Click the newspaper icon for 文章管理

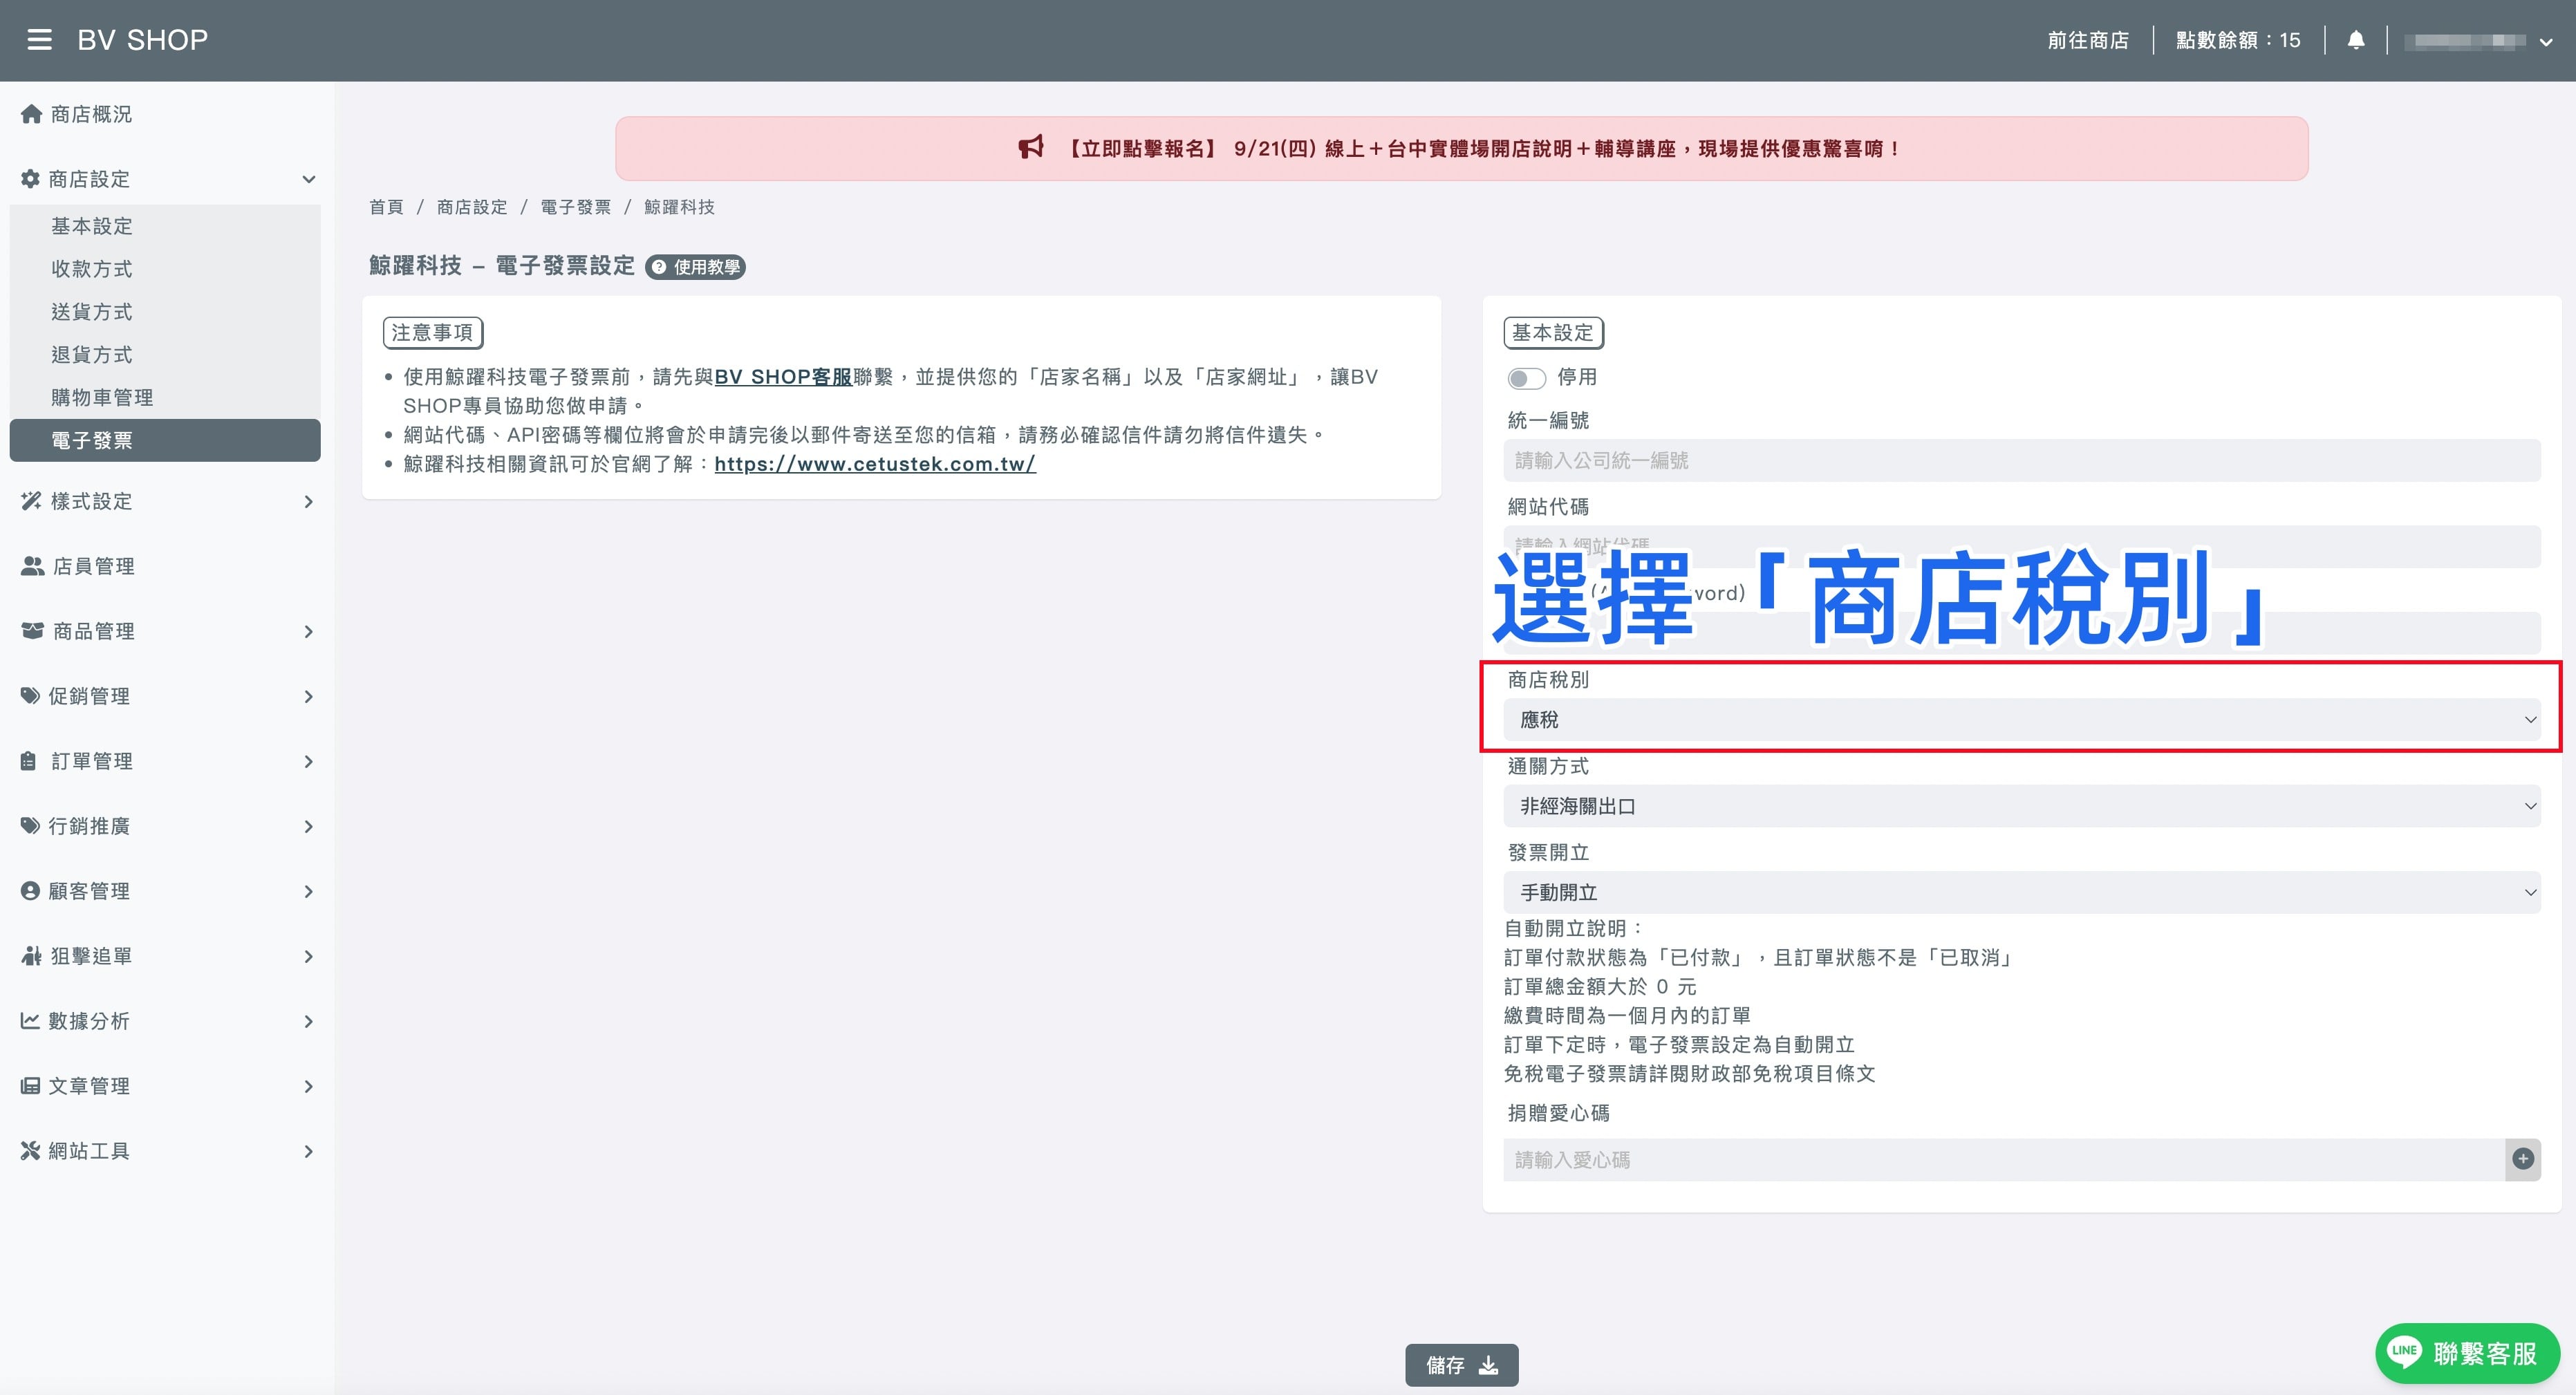30,1086
